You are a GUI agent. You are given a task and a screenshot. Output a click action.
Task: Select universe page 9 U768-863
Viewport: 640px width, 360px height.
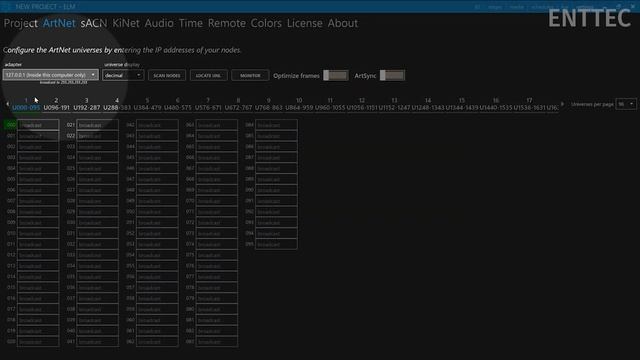tap(269, 104)
